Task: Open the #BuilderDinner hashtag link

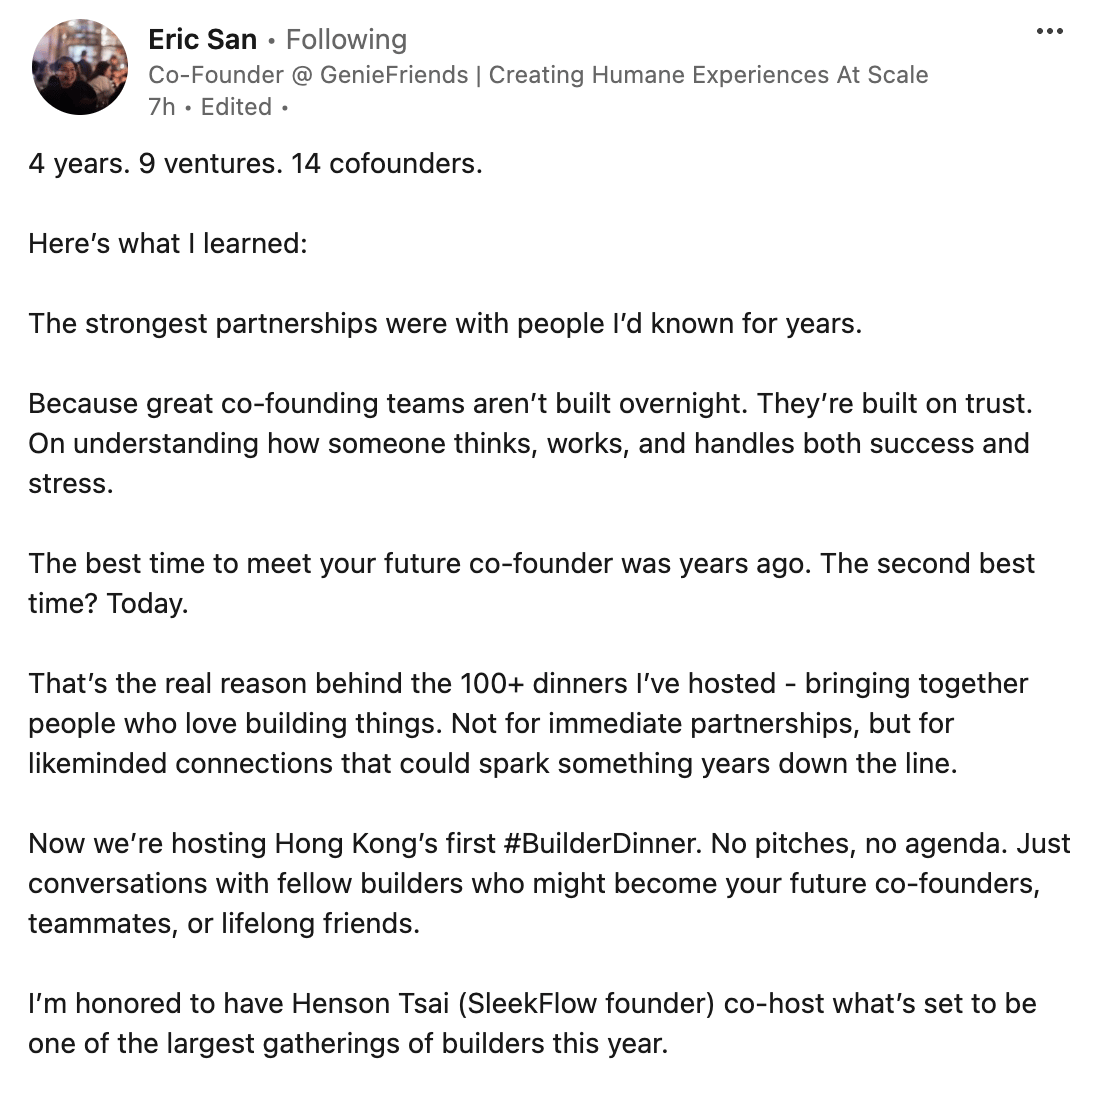Action: (602, 843)
